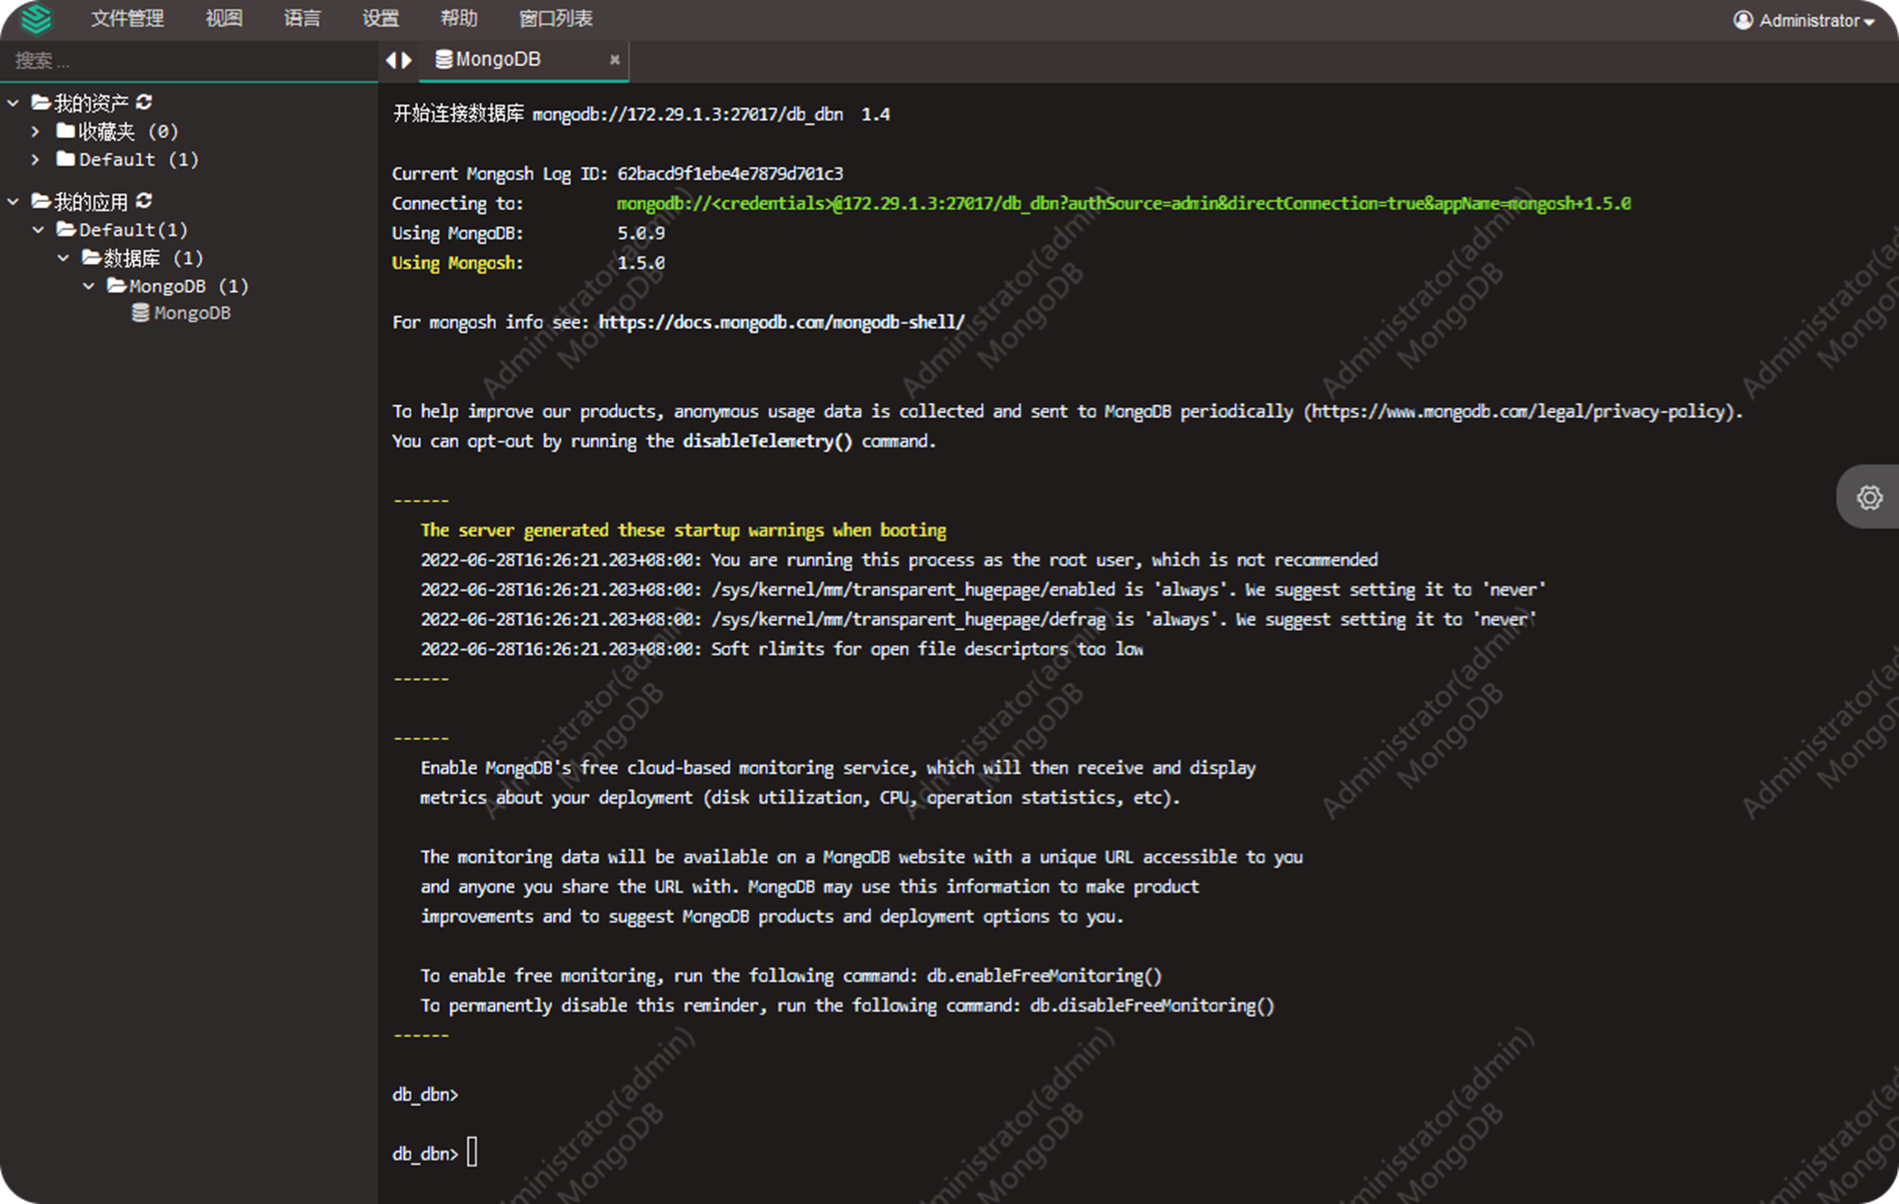Viewport: 1899px width, 1204px height.
Task: Click the right tab-scroll arrow
Action: [408, 60]
